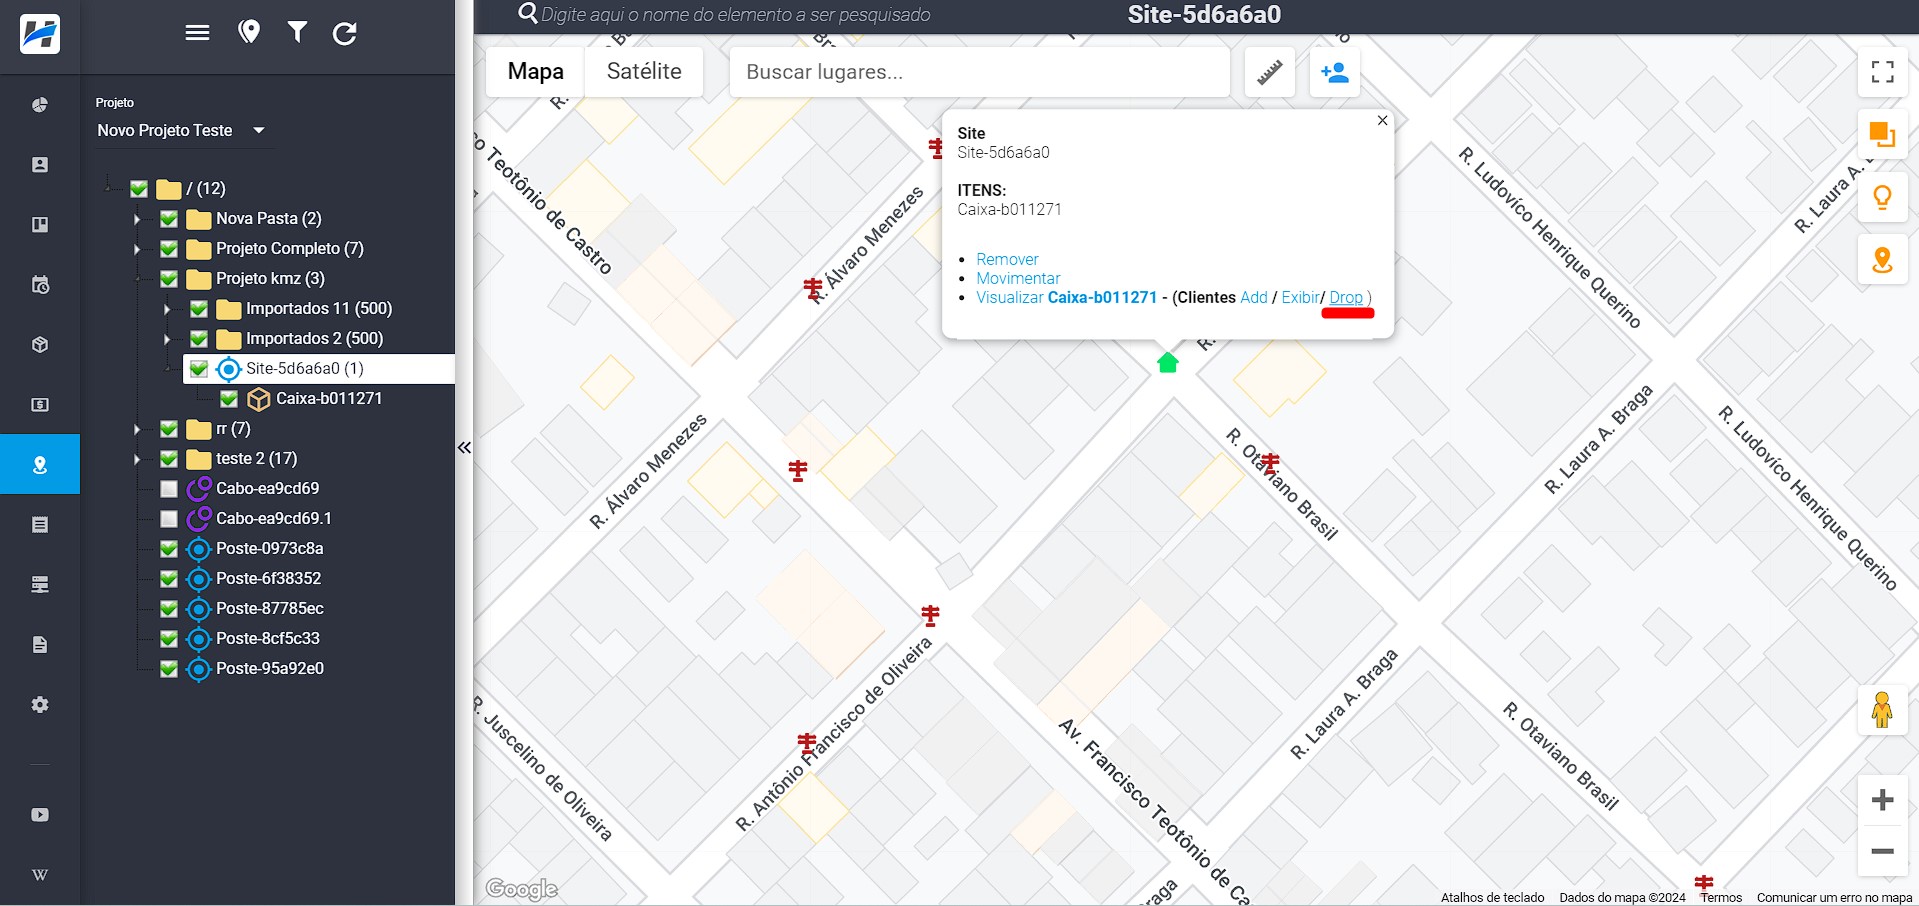
Task: Focus the Buscar lugares search field
Action: 980,72
